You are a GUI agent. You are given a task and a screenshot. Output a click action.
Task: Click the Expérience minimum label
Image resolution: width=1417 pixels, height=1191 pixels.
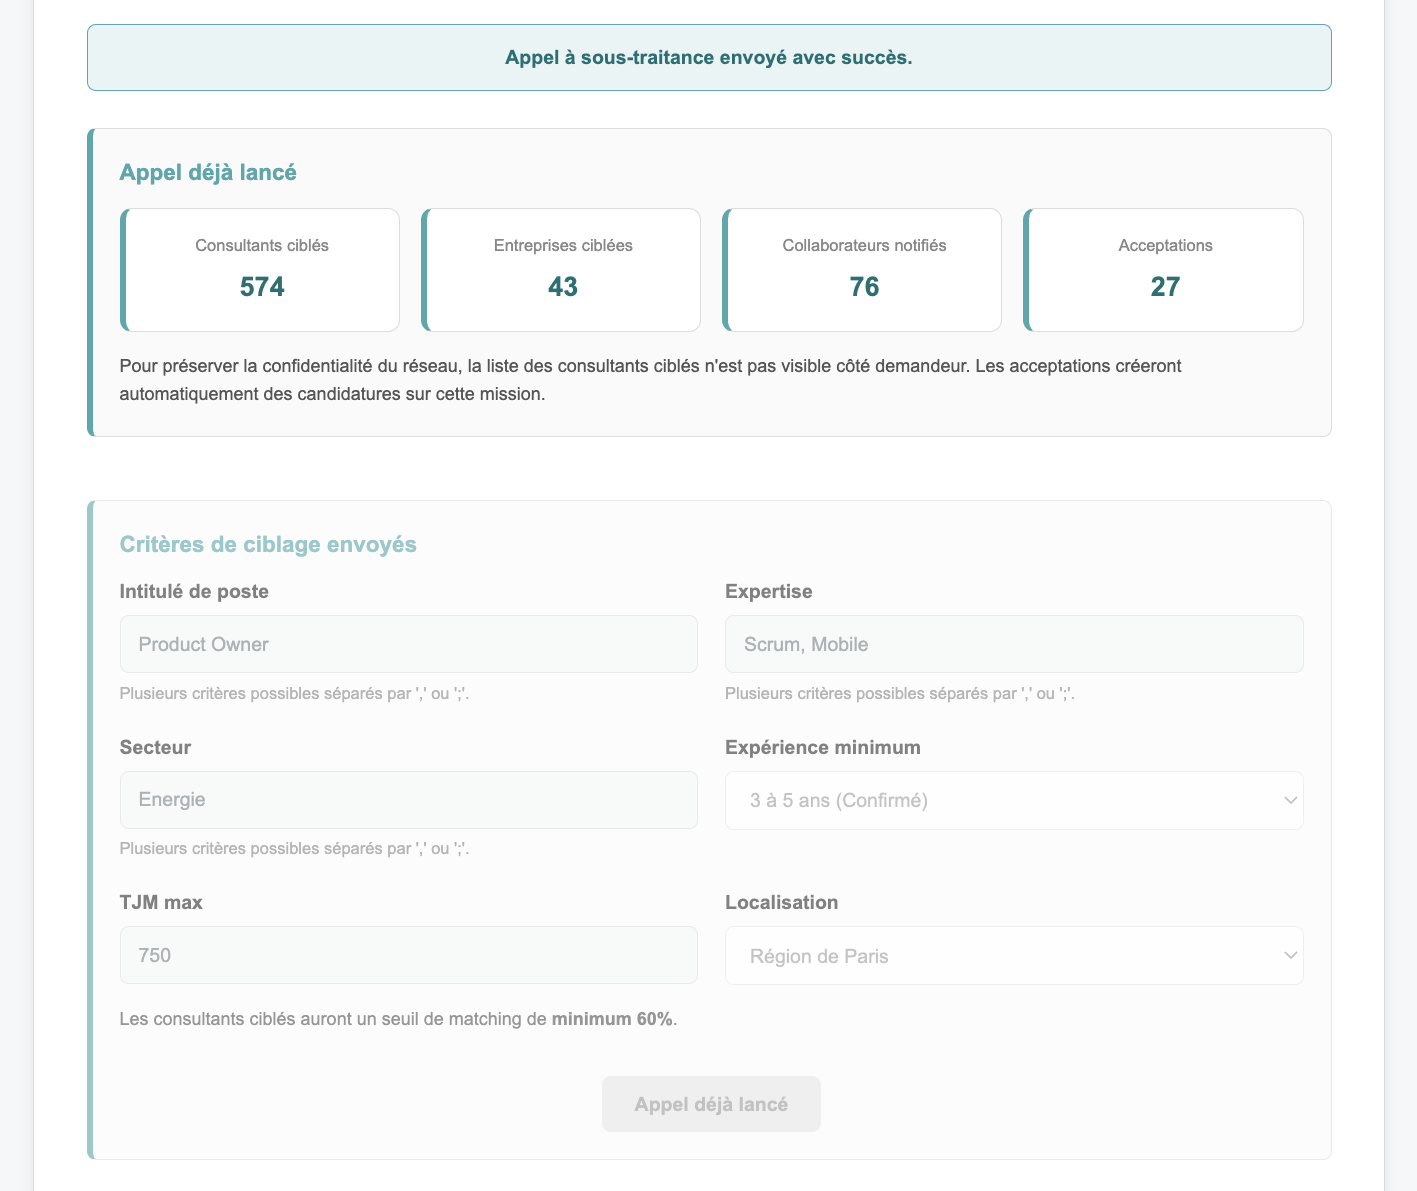823,747
